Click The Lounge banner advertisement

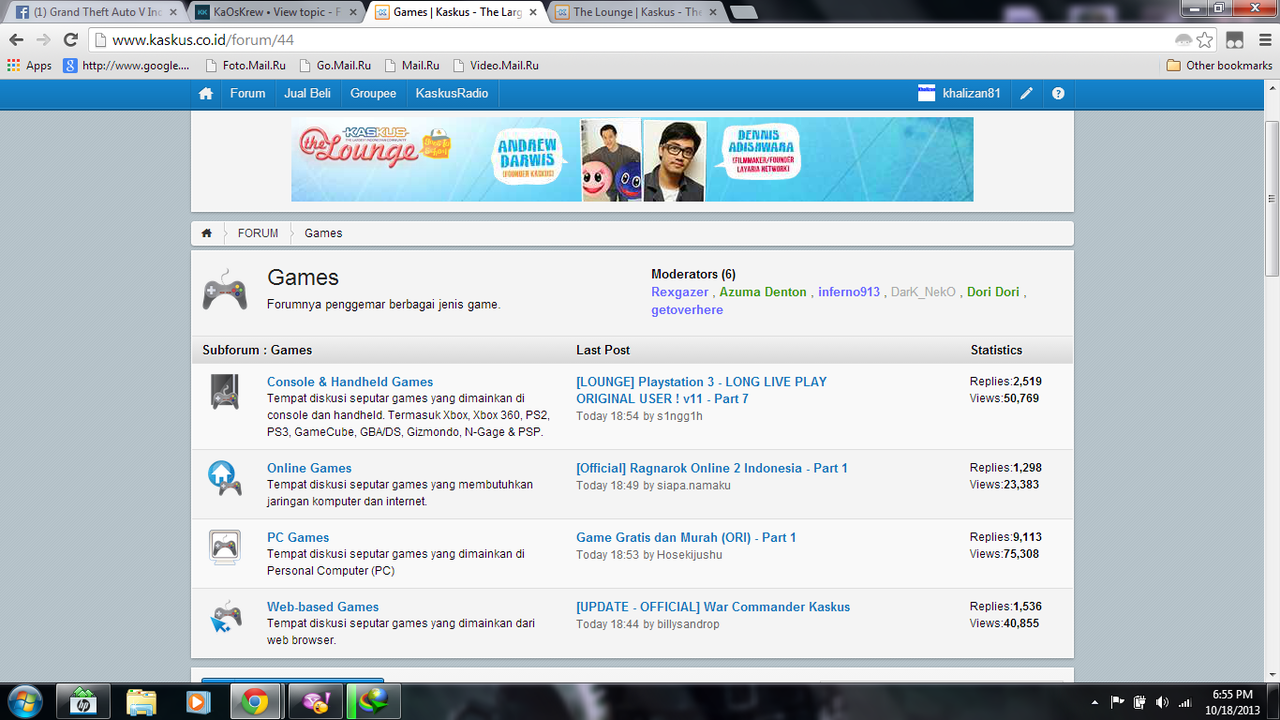click(632, 159)
